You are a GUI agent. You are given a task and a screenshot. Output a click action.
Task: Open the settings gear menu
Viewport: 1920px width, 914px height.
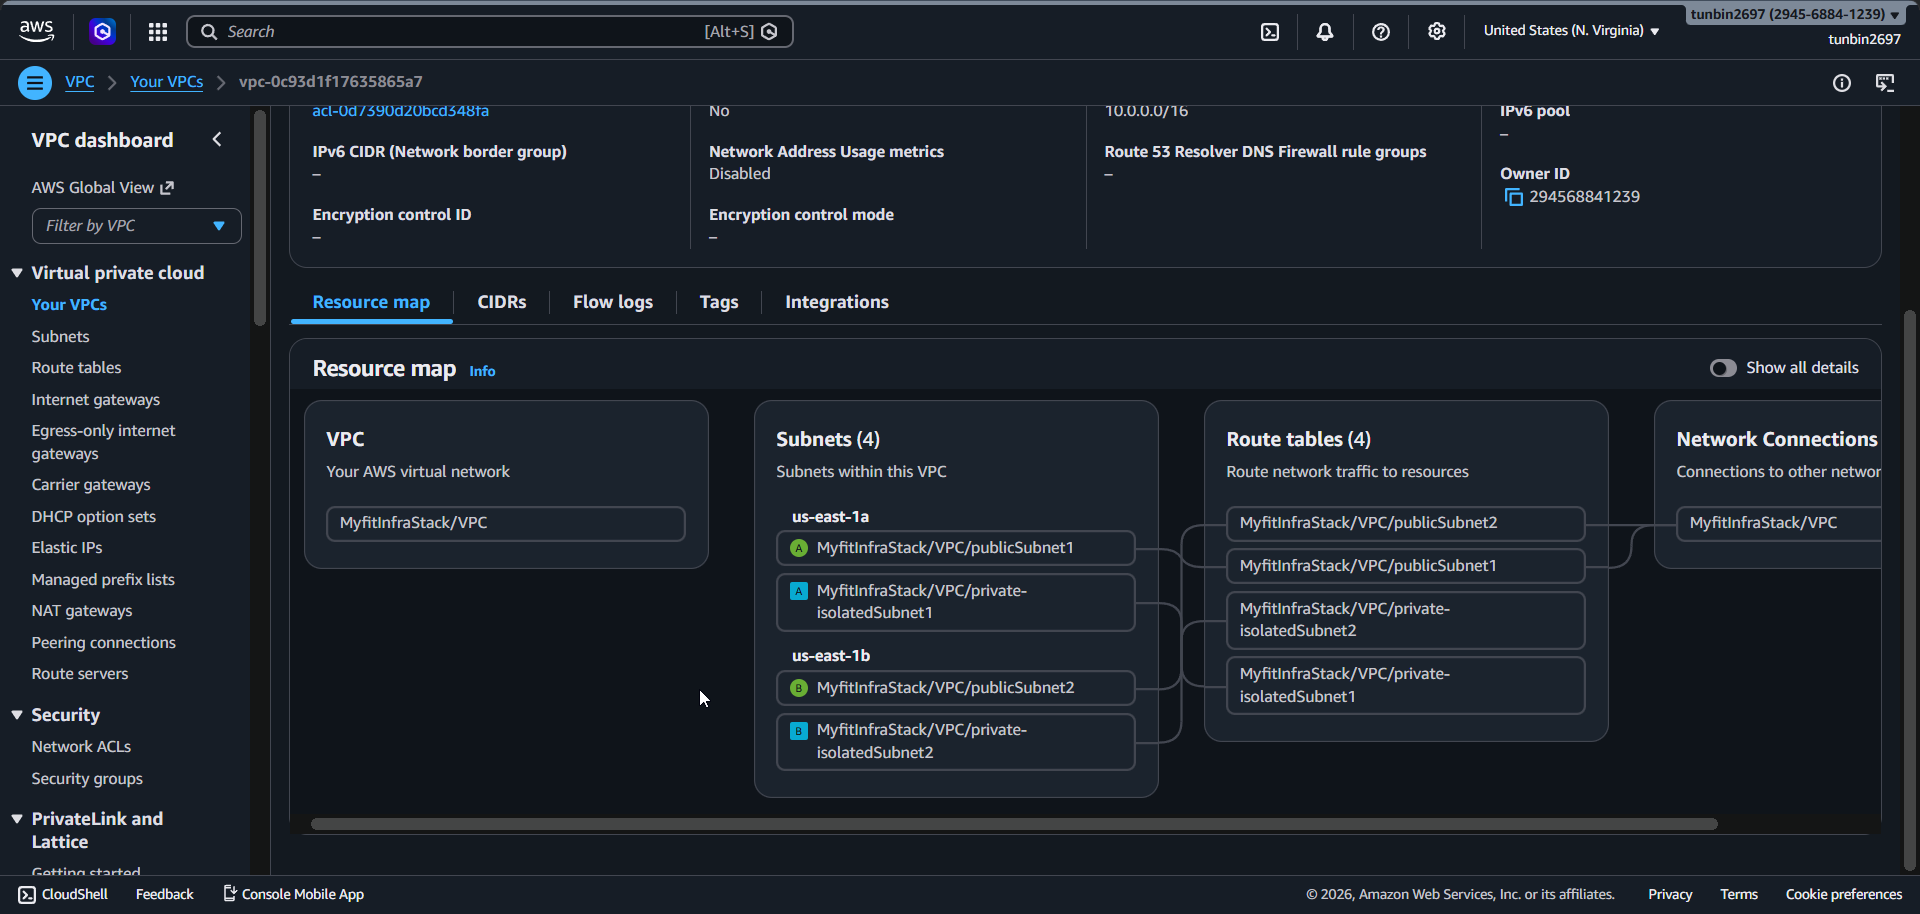click(x=1437, y=32)
